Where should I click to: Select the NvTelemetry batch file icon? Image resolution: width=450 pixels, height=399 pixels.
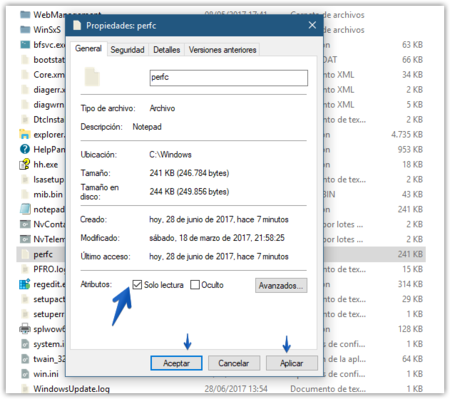click(x=25, y=239)
